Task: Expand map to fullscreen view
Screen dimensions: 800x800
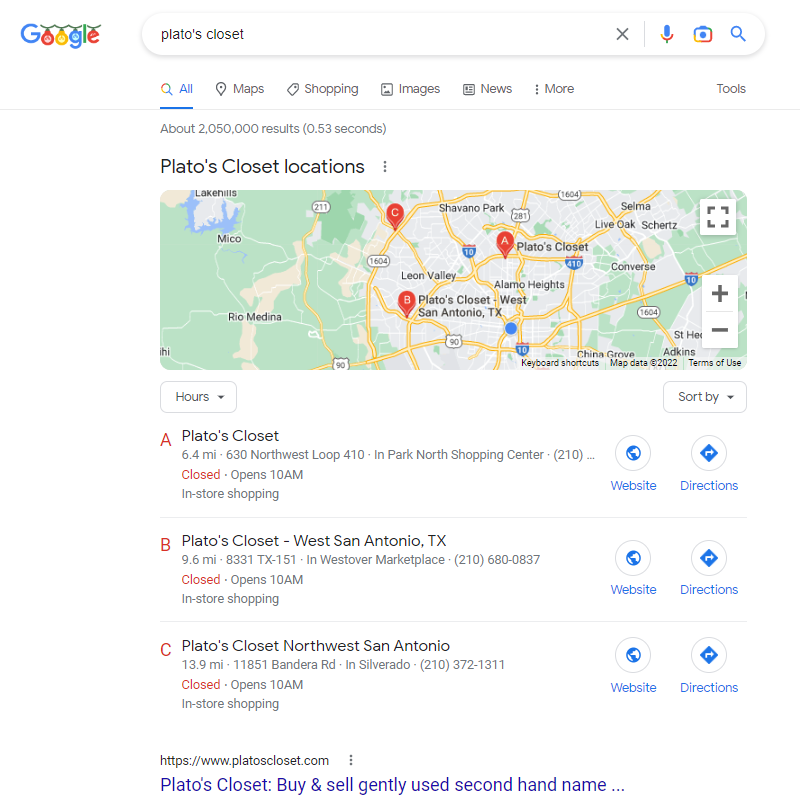Action: (718, 217)
